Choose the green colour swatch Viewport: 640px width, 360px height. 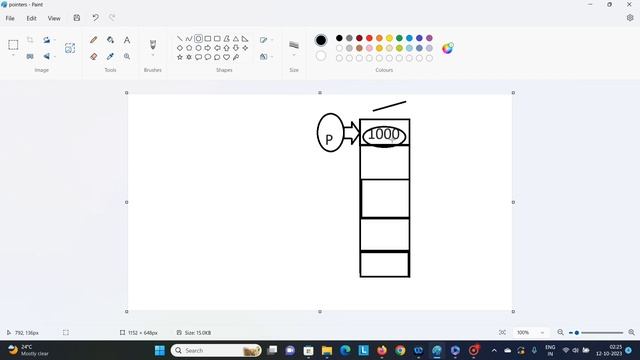(399, 38)
